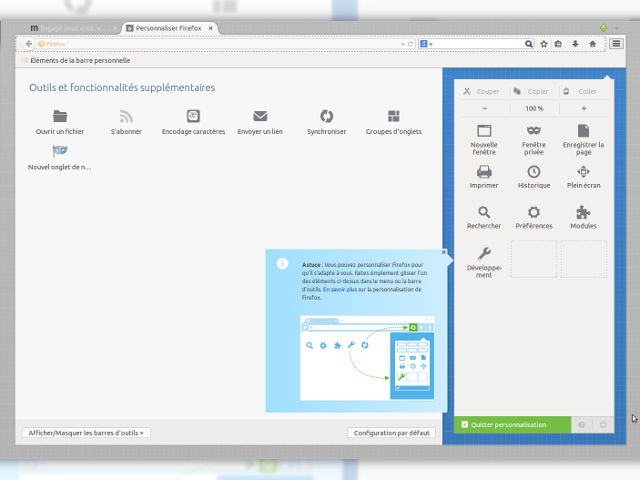Select the Groupes d'onglets icon

pos(393,116)
